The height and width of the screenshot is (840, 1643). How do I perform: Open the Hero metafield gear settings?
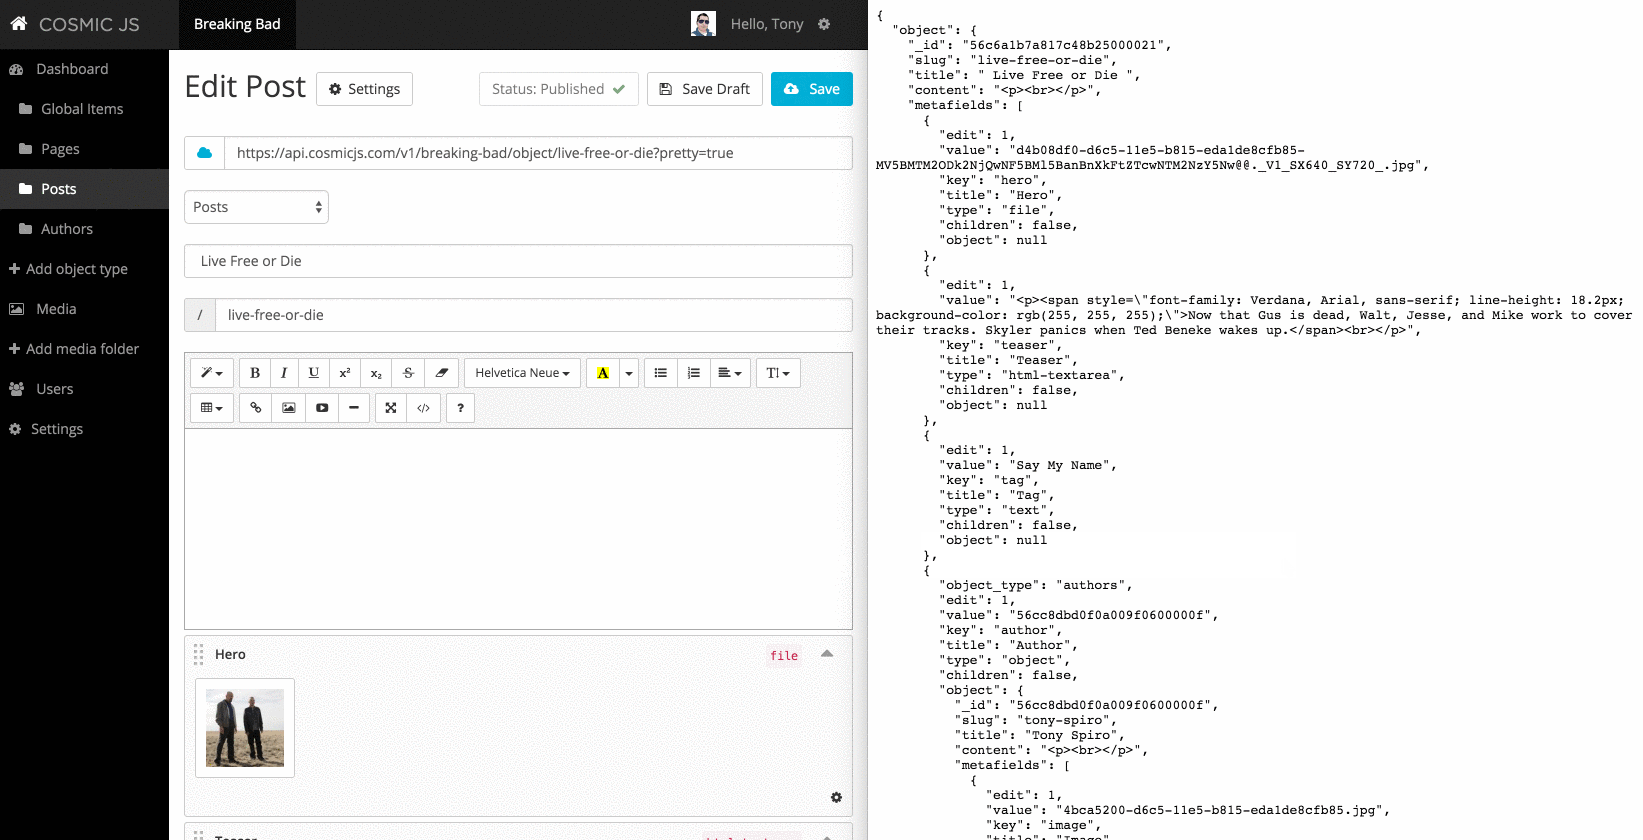point(836,797)
